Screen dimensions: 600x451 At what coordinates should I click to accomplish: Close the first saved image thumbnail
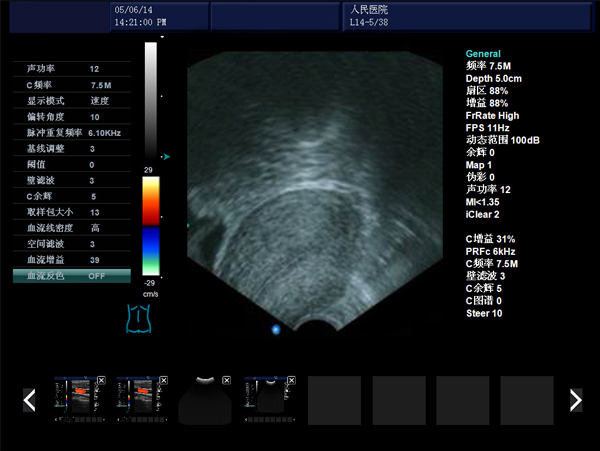tap(101, 381)
